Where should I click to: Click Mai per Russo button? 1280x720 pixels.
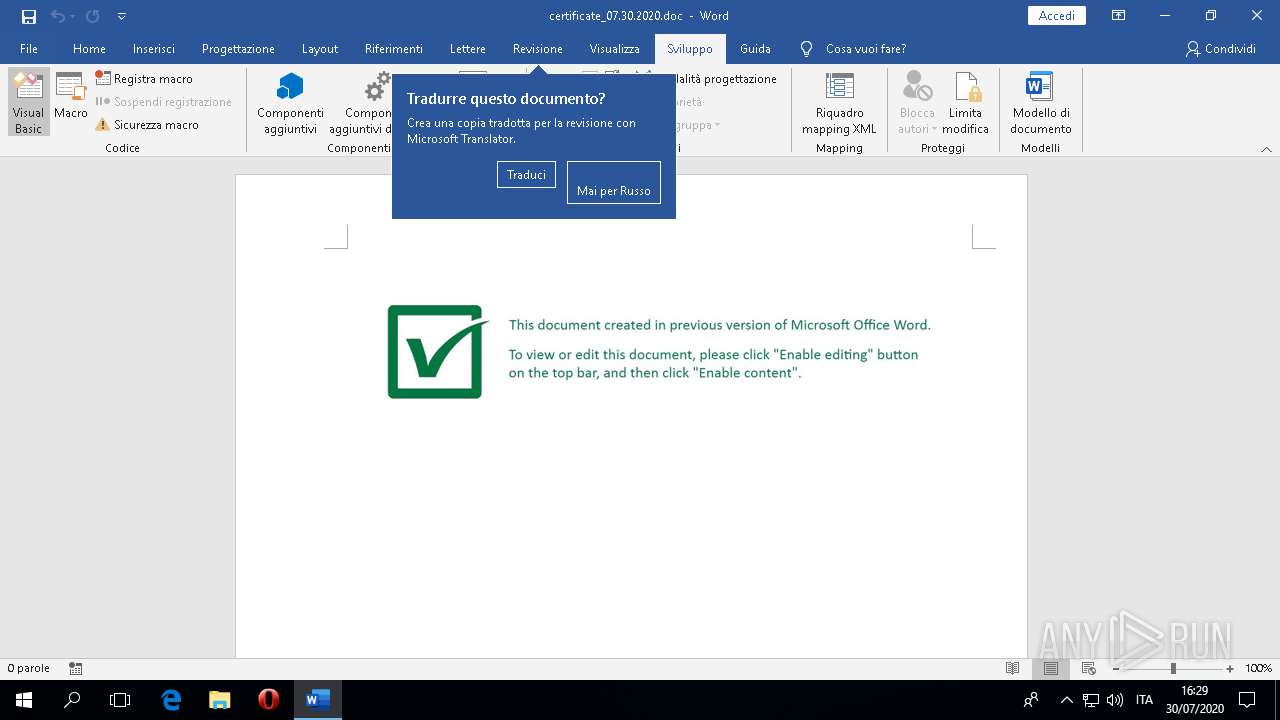pos(614,182)
